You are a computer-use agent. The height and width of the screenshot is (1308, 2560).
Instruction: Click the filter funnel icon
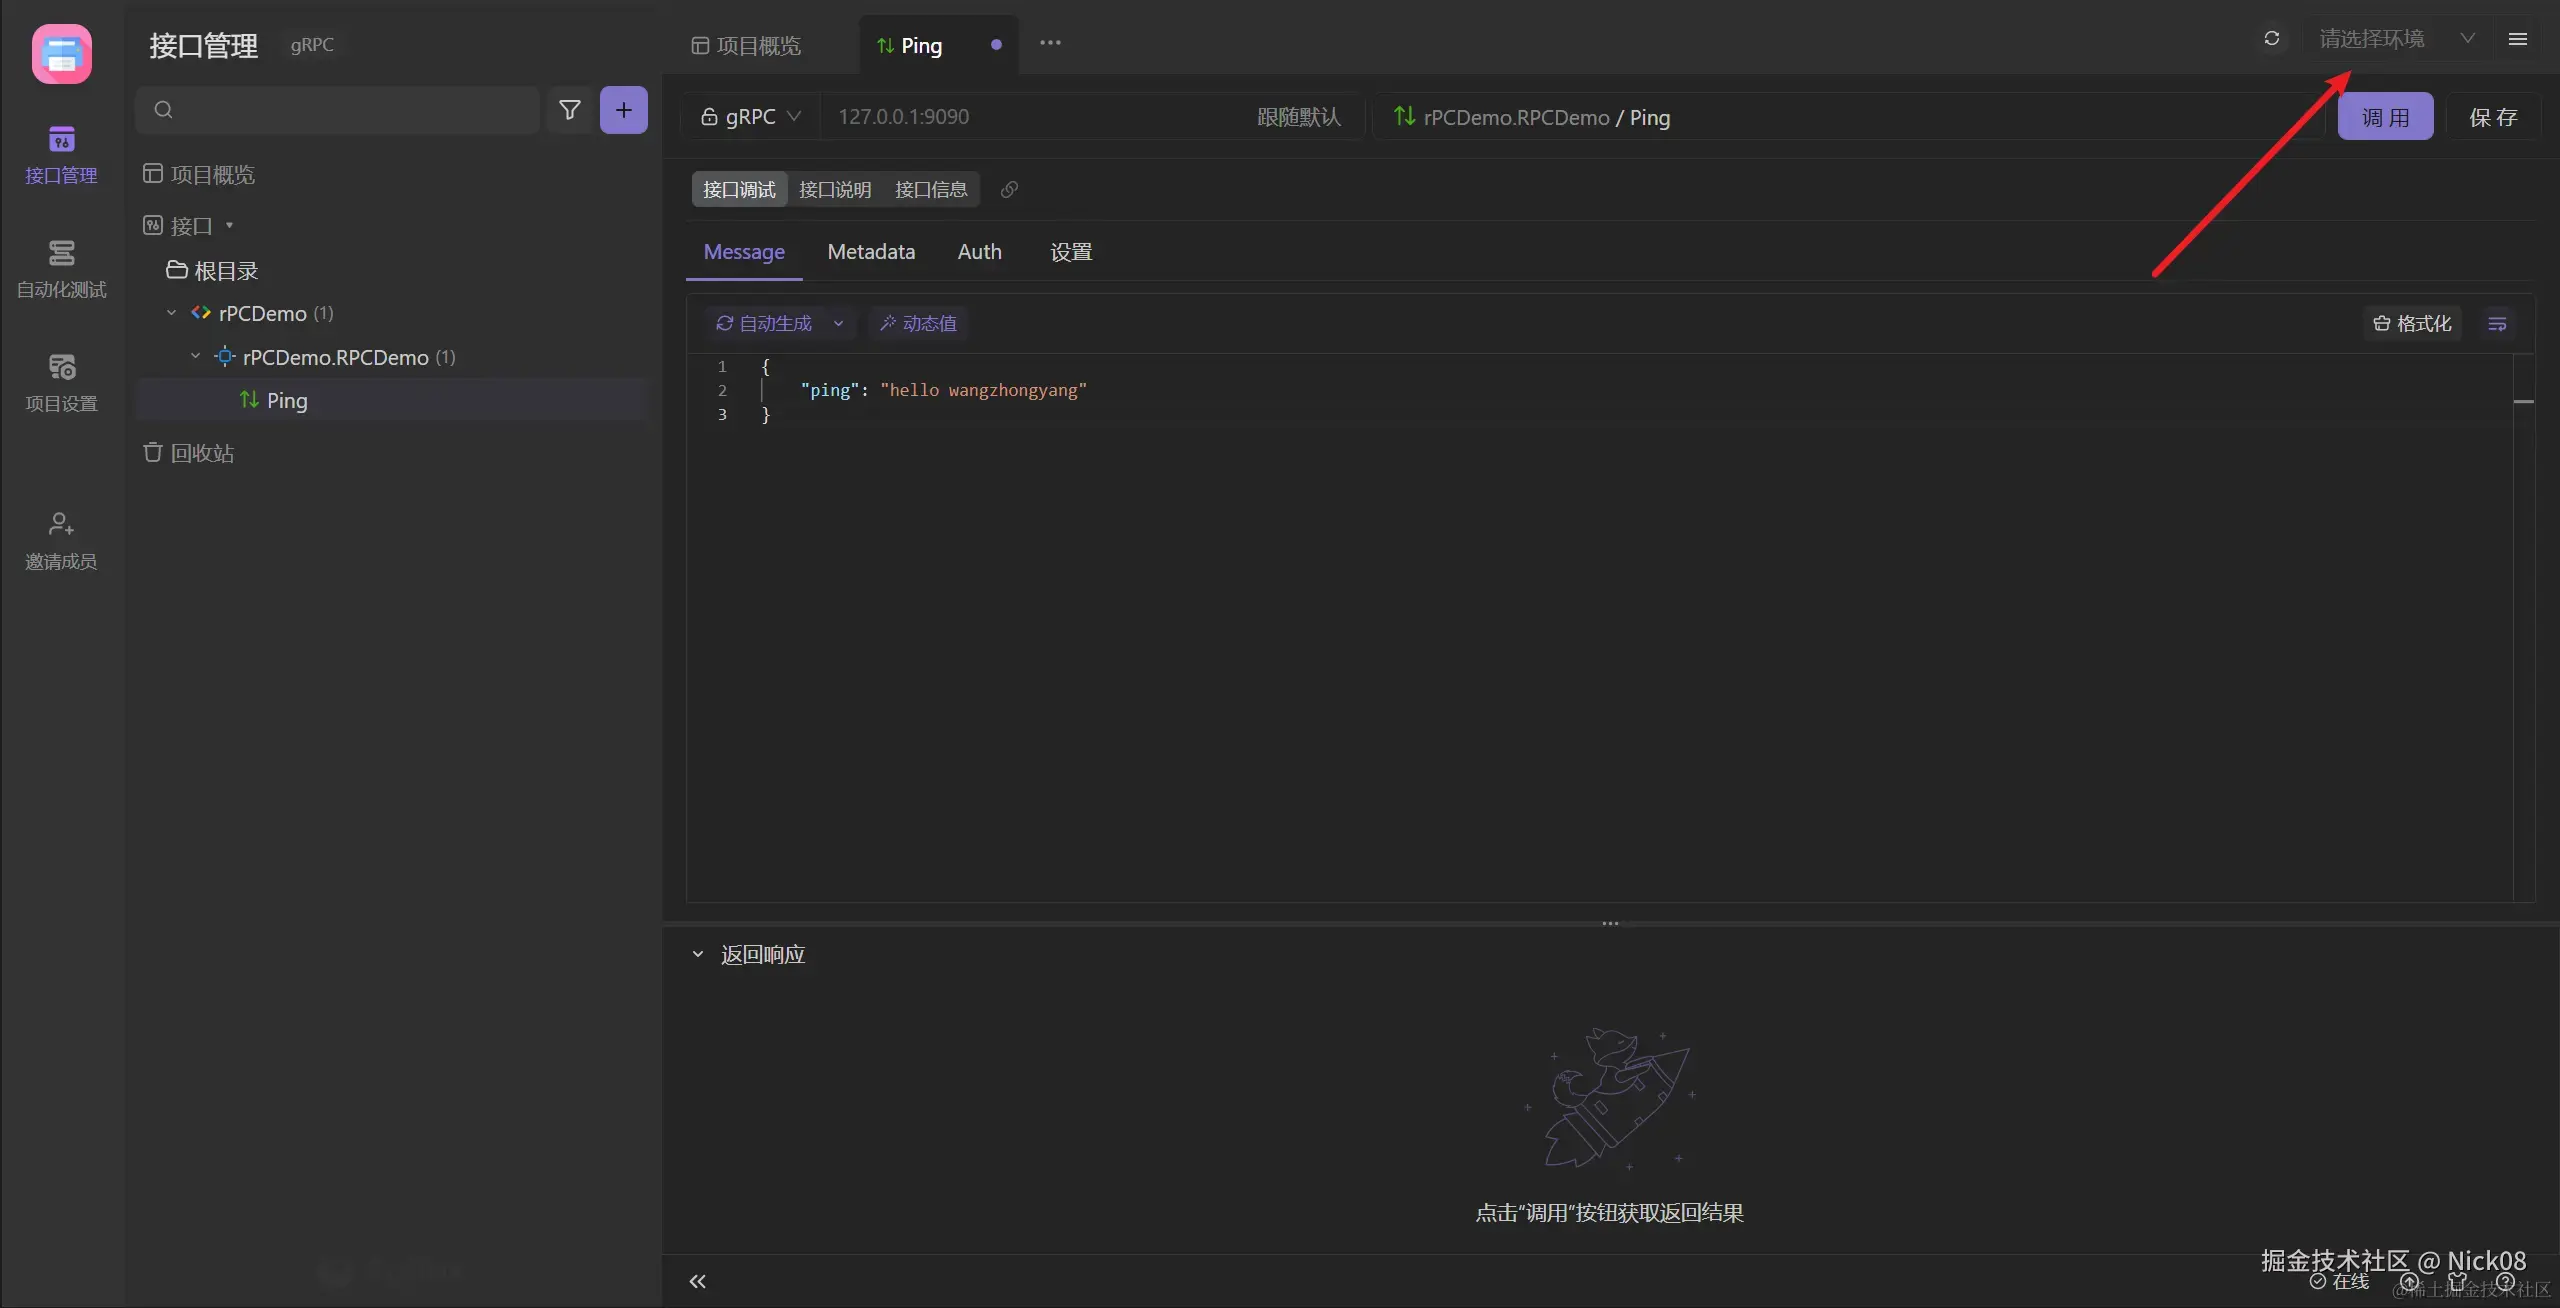coord(569,110)
